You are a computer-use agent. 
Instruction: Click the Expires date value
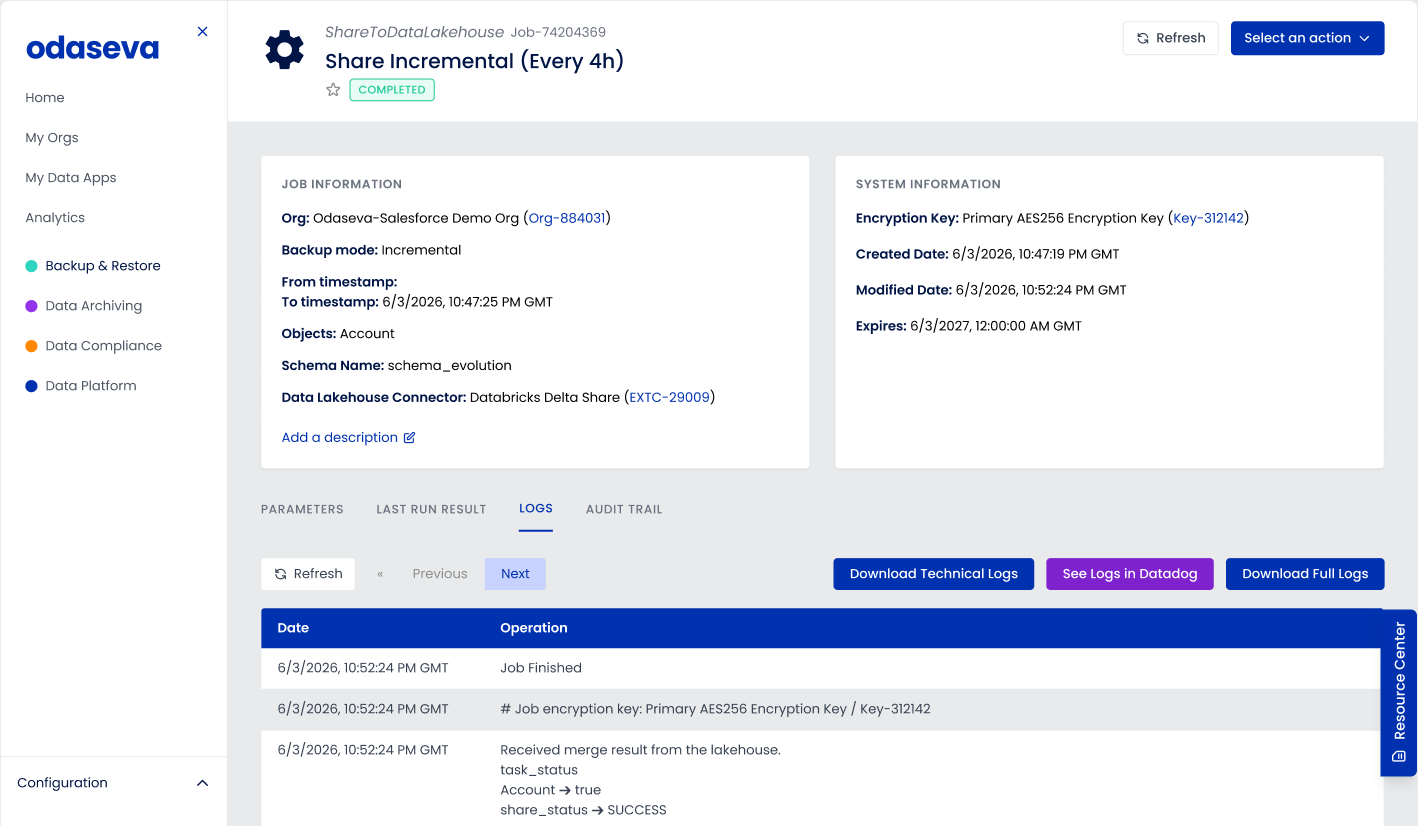996,326
